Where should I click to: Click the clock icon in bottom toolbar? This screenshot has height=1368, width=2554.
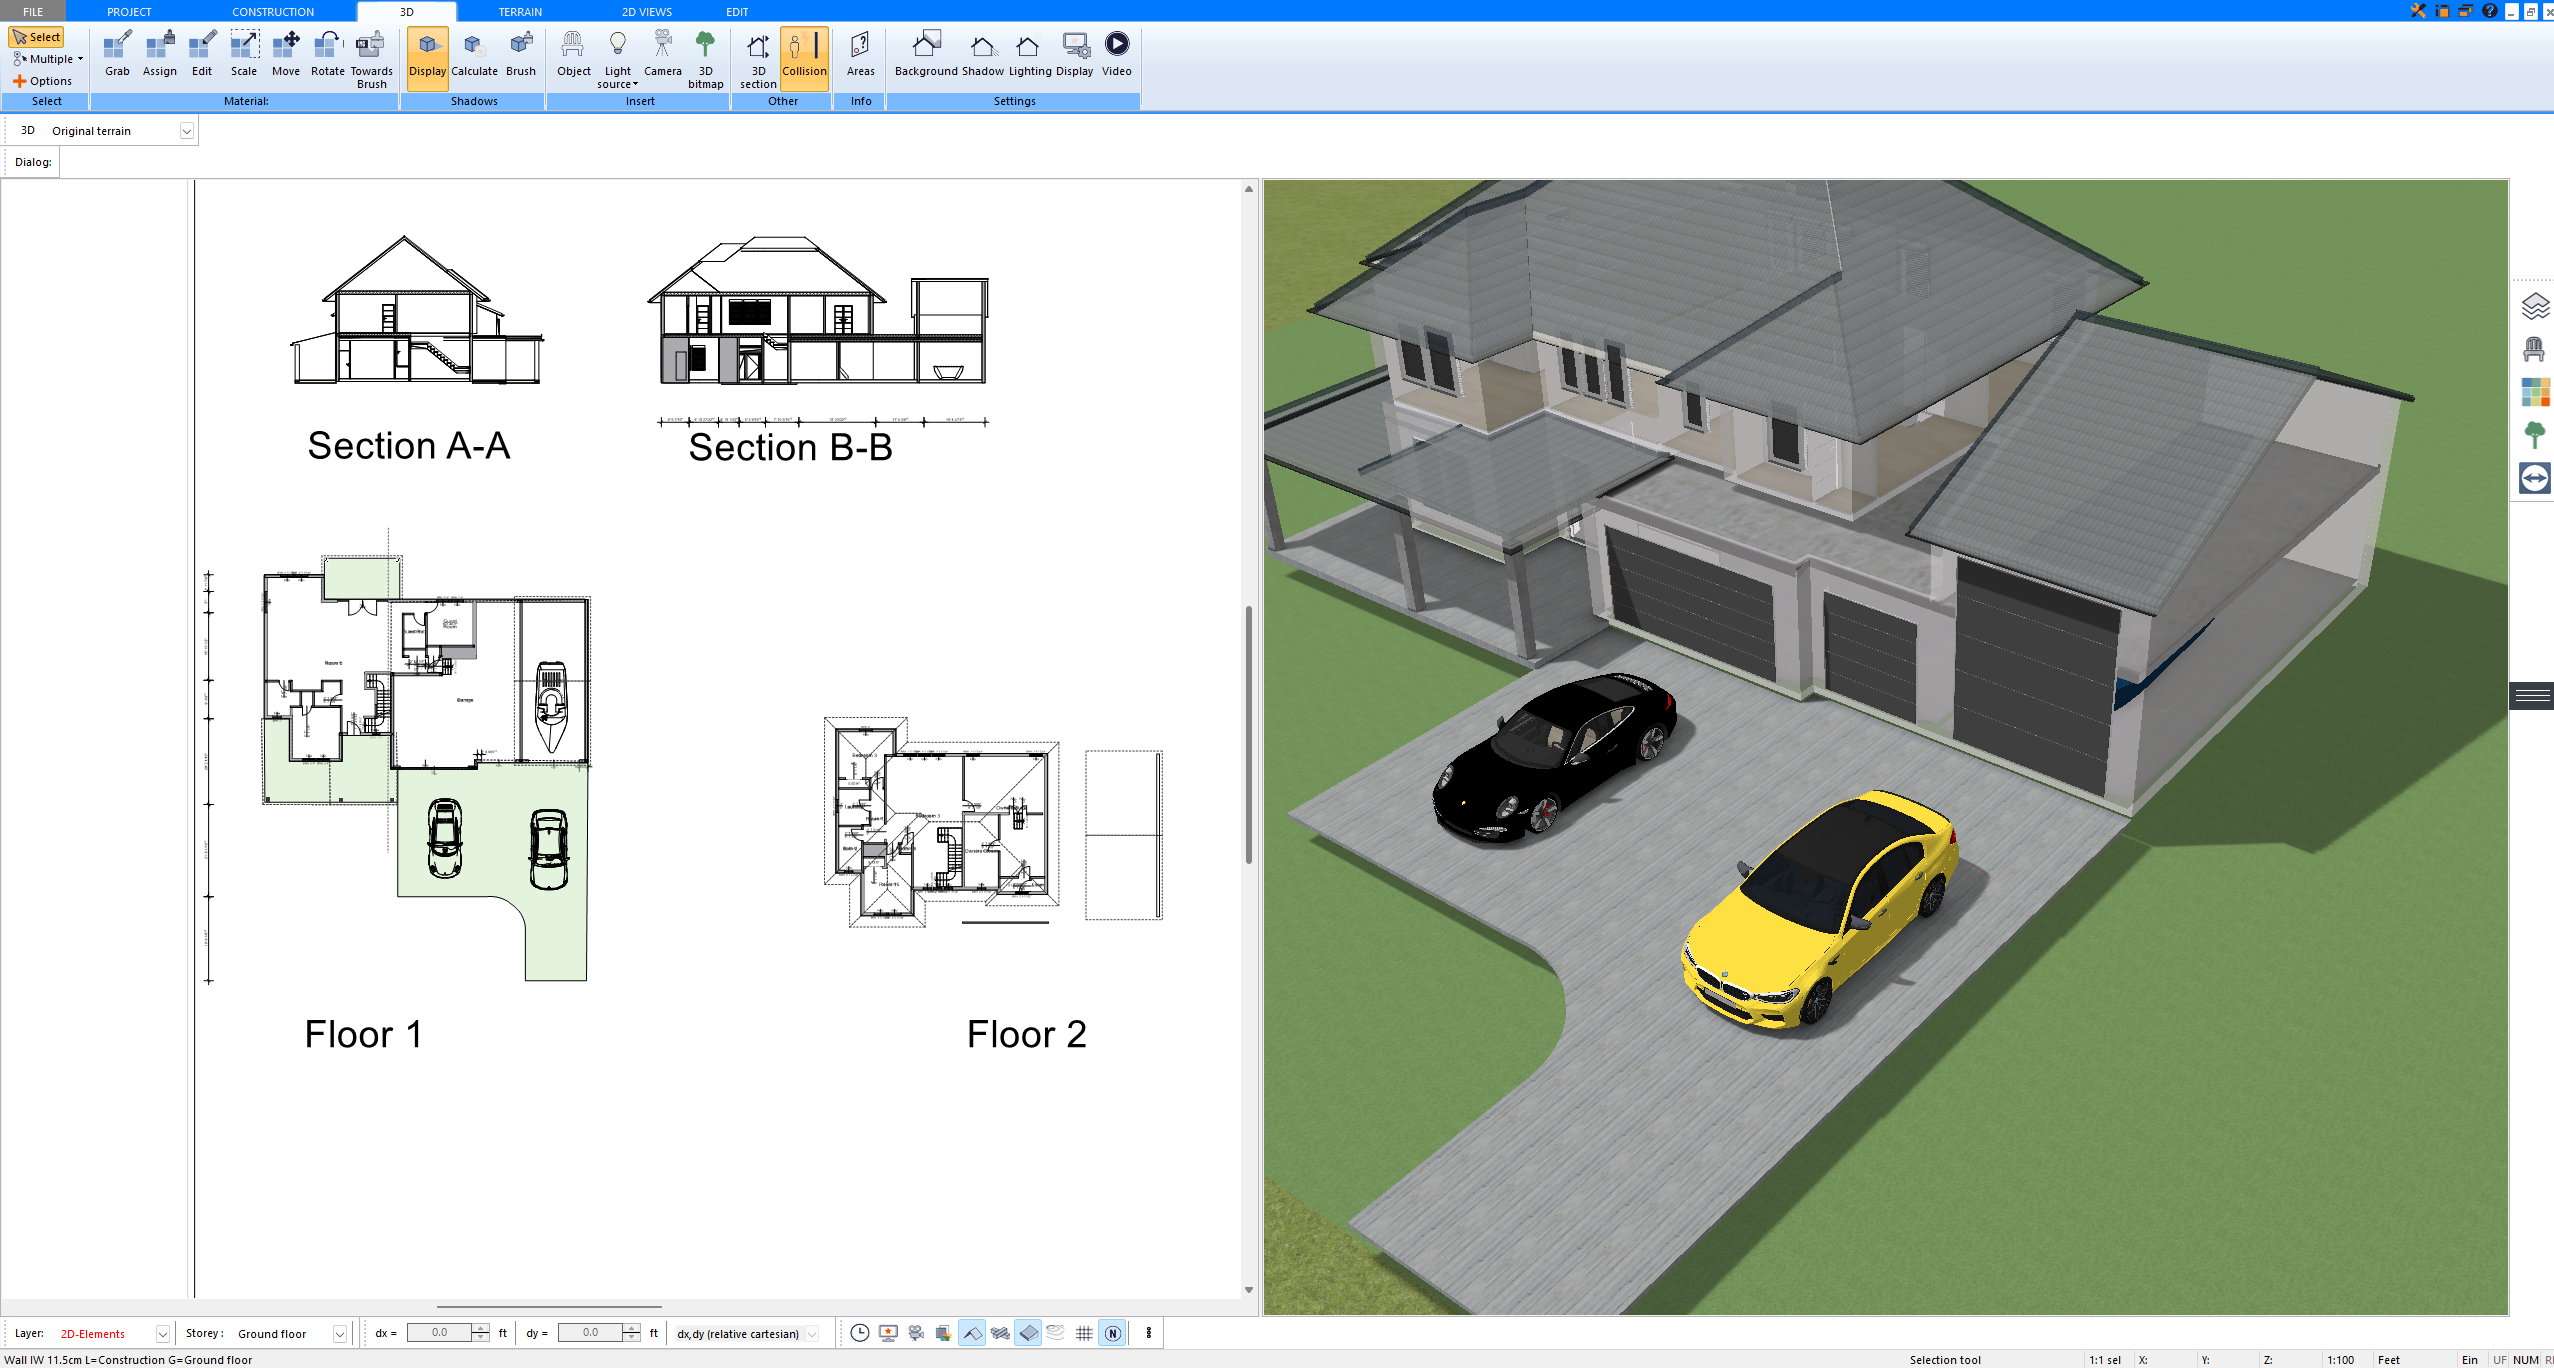[859, 1333]
